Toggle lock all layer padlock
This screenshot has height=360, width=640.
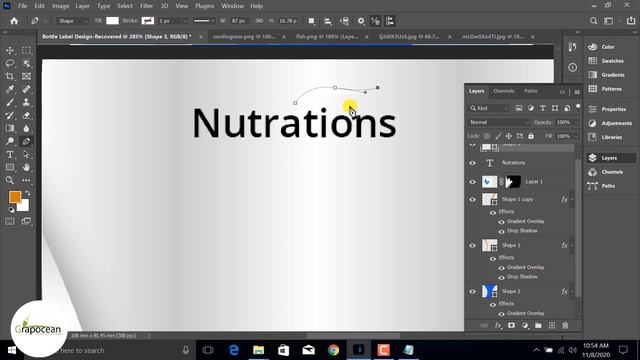click(x=531, y=136)
